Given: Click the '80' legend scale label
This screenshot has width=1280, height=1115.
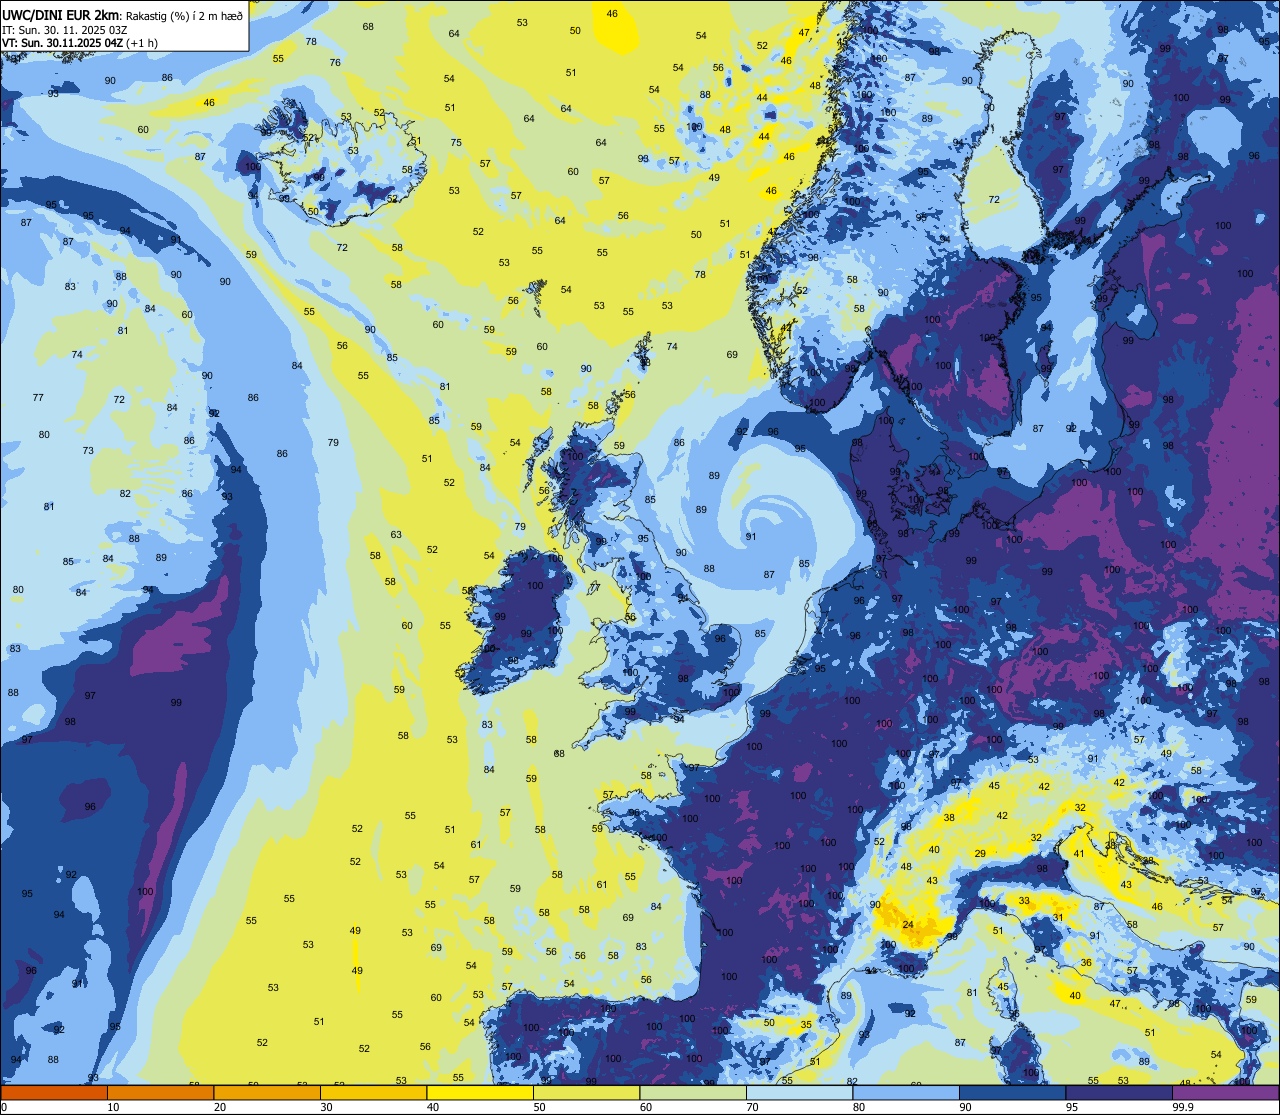Looking at the screenshot, I should [860, 1107].
